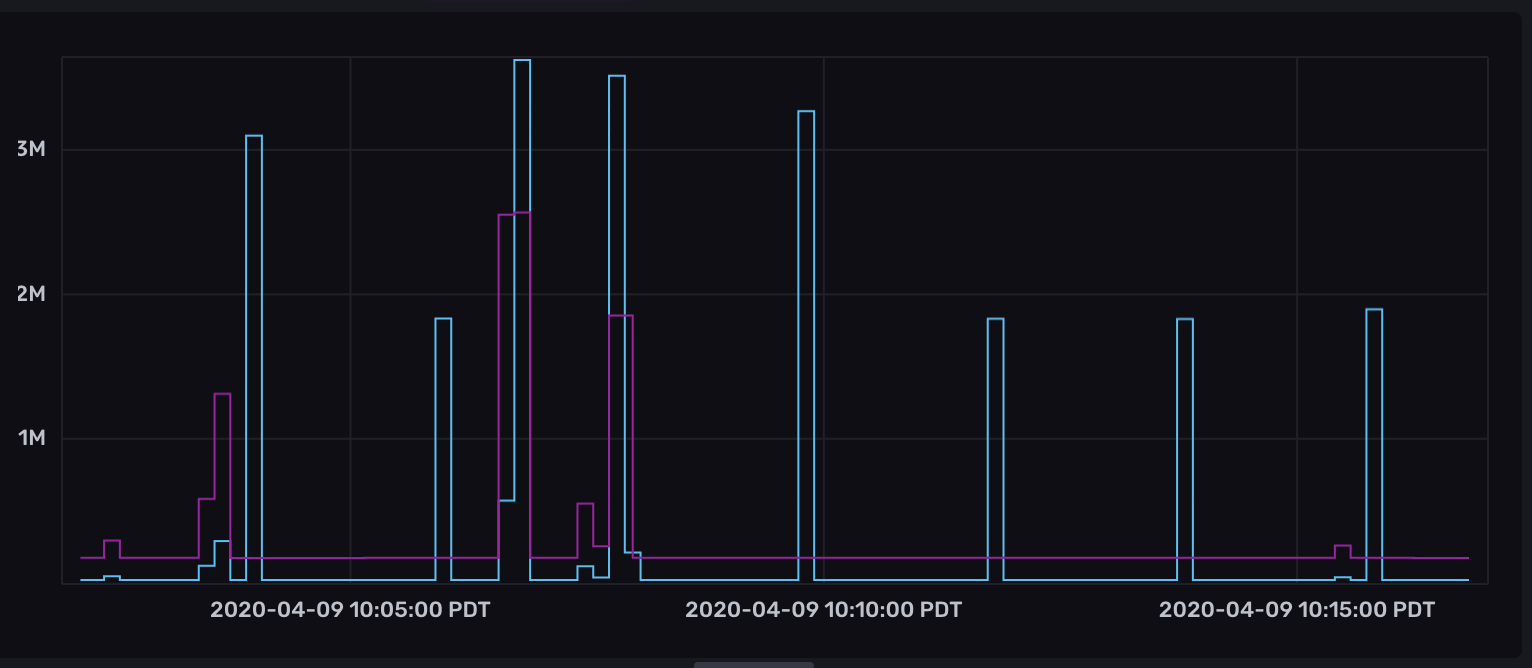
Task: Select the purple peak above 1M before 10:05:00
Action: click(222, 394)
